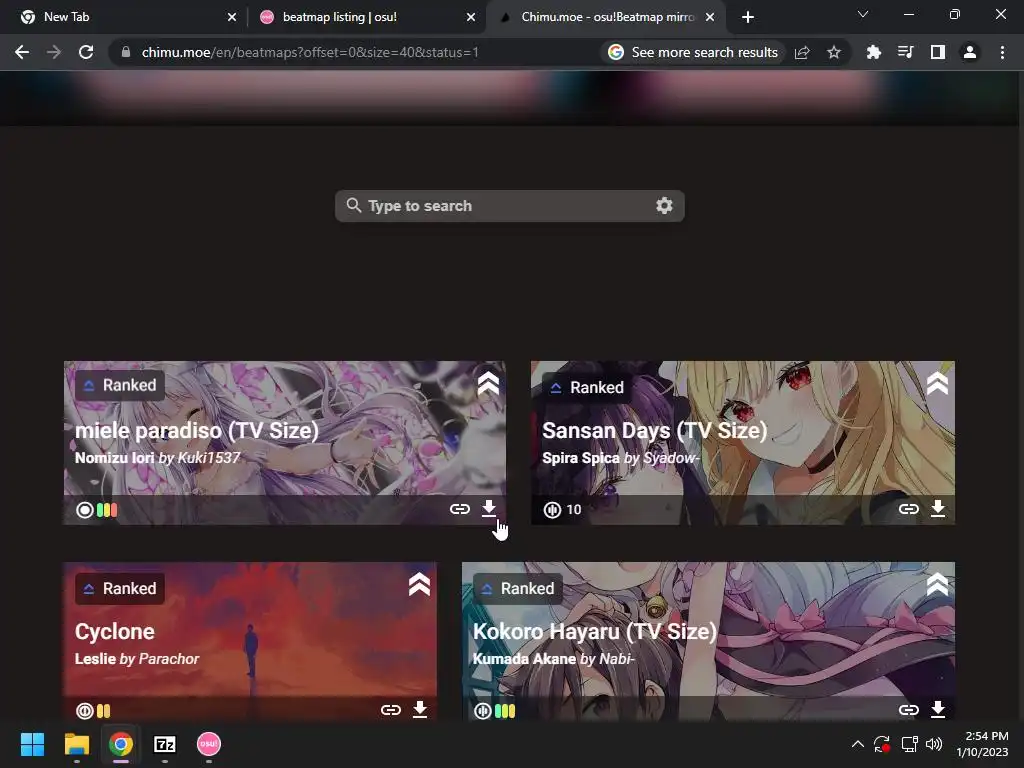Download the Cyclone beatmap
Image resolution: width=1024 pixels, height=768 pixels.
420,709
